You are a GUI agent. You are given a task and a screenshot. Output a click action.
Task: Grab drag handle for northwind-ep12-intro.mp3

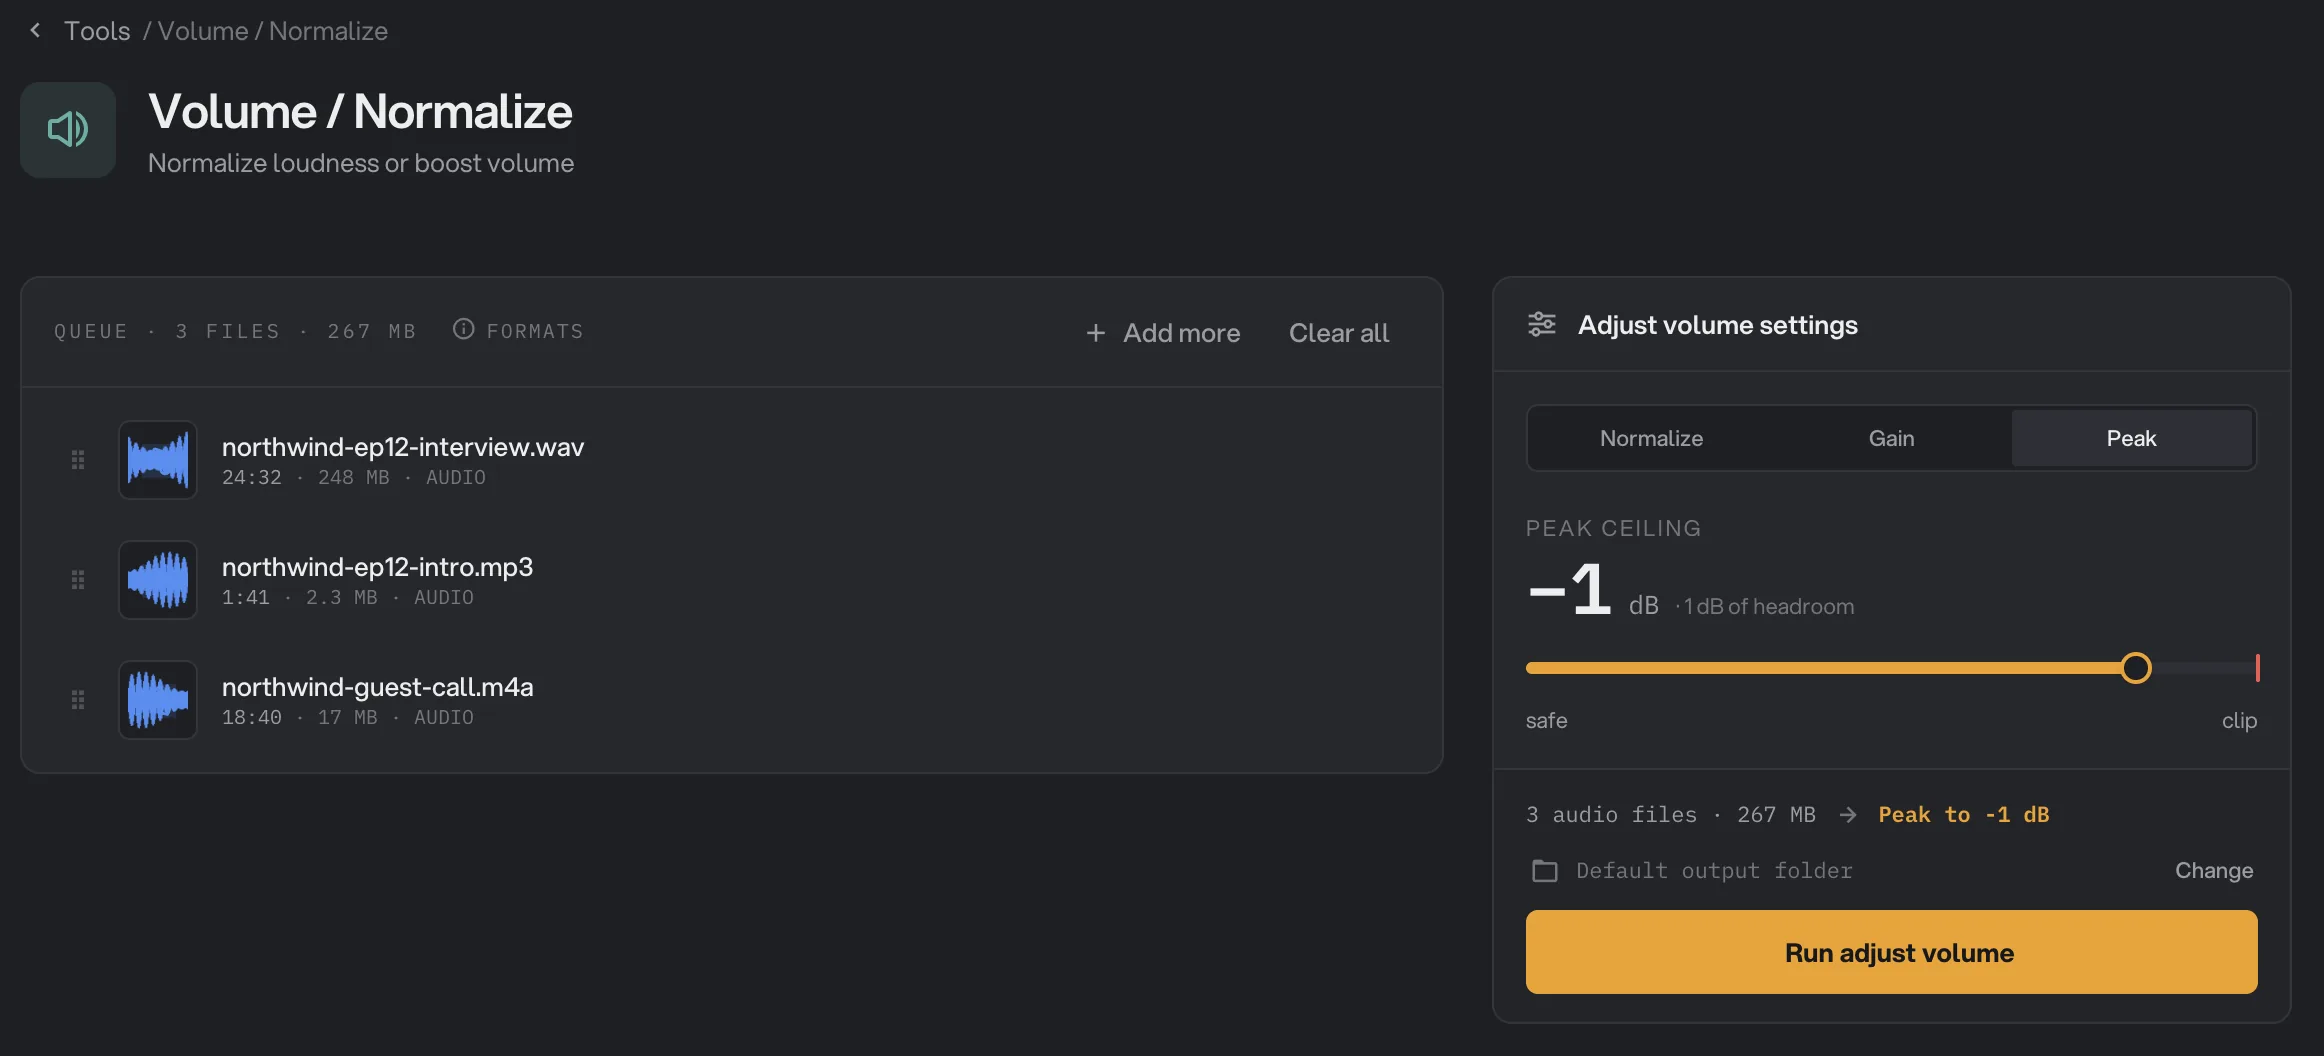click(x=78, y=580)
